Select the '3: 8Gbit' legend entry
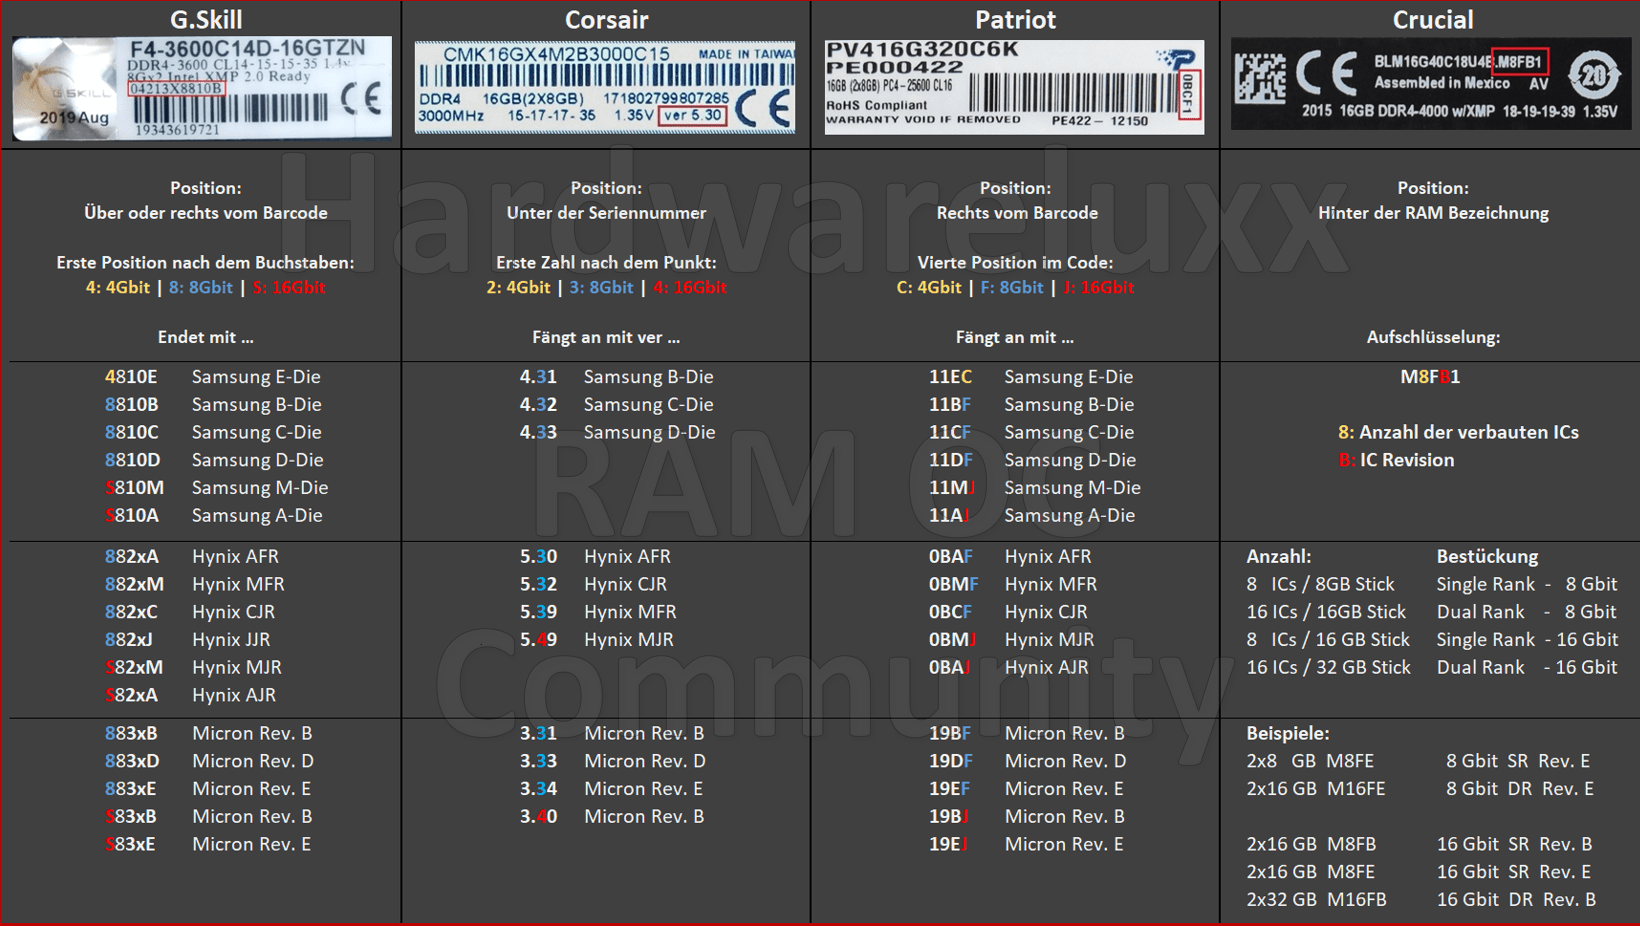Viewport: 1640px width, 926px height. coord(601,288)
